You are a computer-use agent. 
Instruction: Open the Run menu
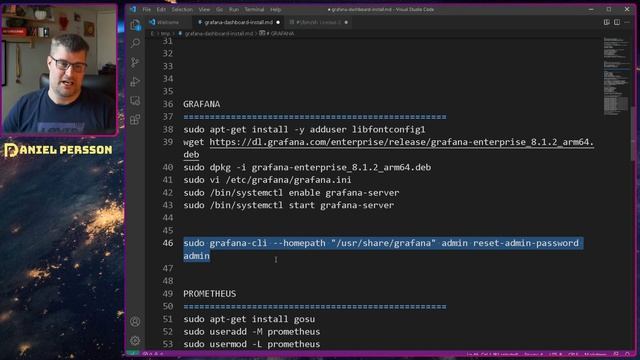coord(234,9)
